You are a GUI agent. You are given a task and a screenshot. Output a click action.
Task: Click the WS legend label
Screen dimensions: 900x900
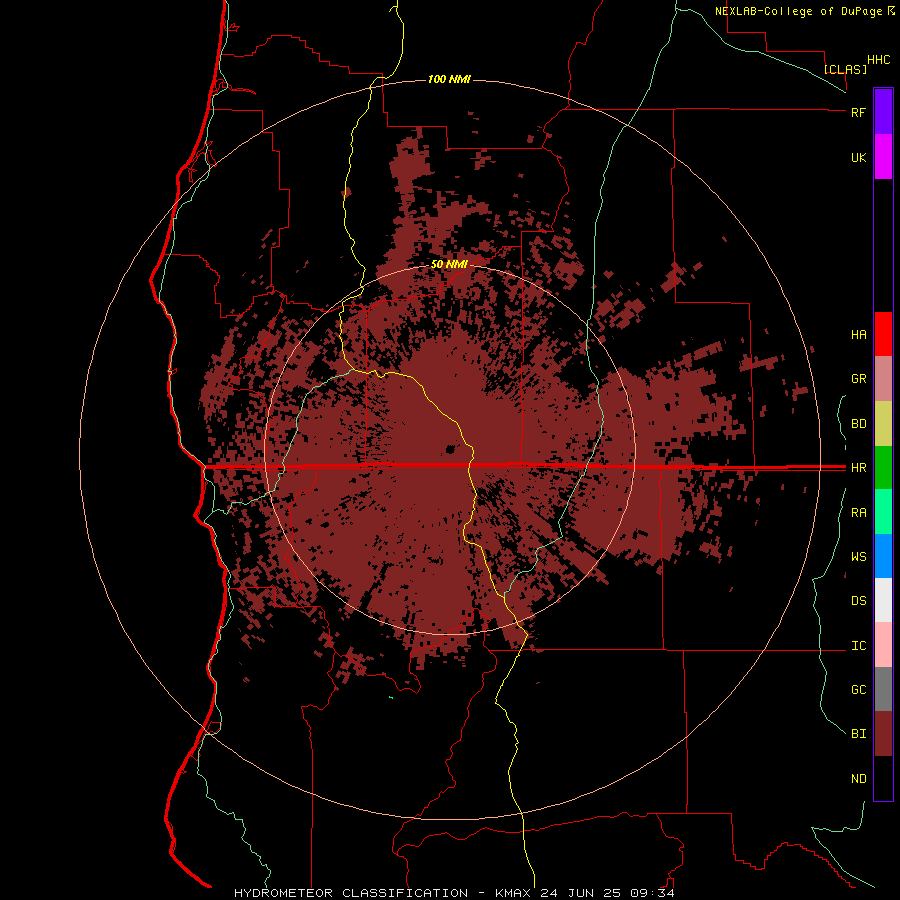[x=858, y=557]
